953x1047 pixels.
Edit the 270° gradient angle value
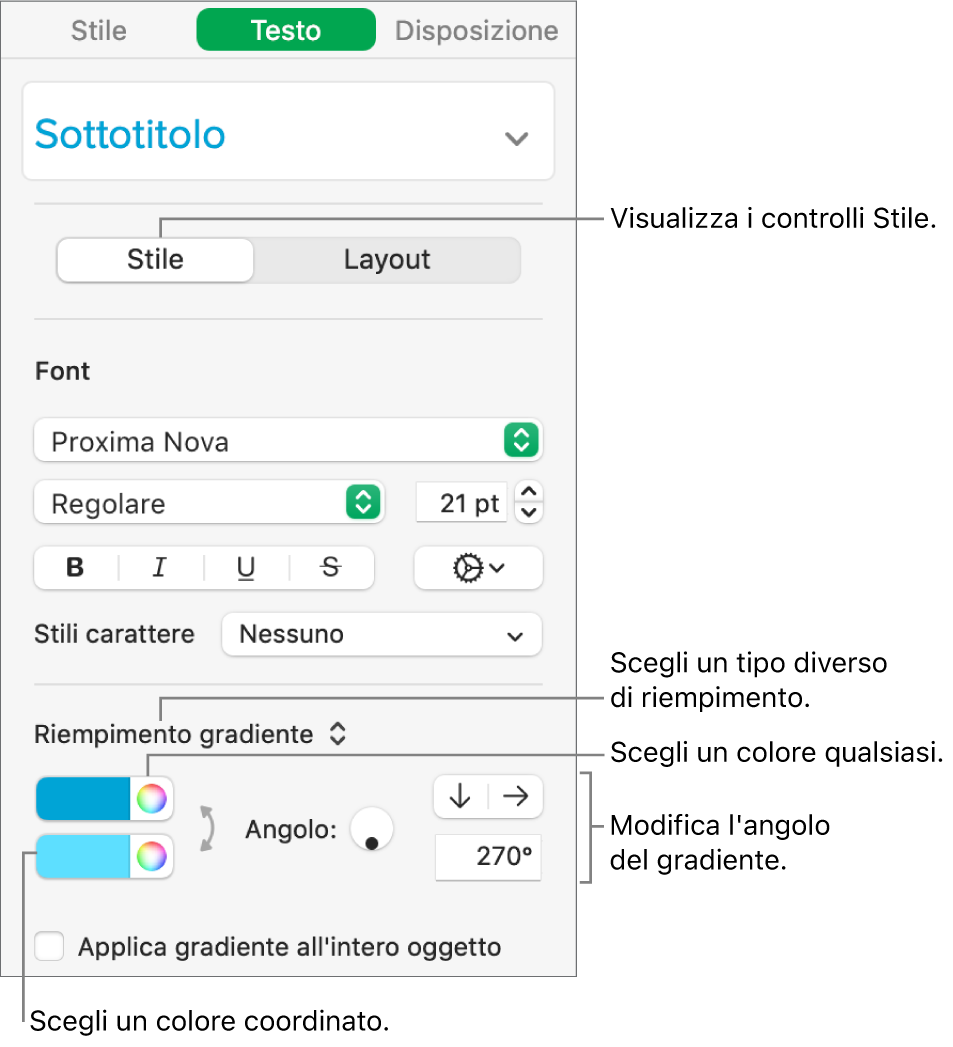[x=487, y=857]
